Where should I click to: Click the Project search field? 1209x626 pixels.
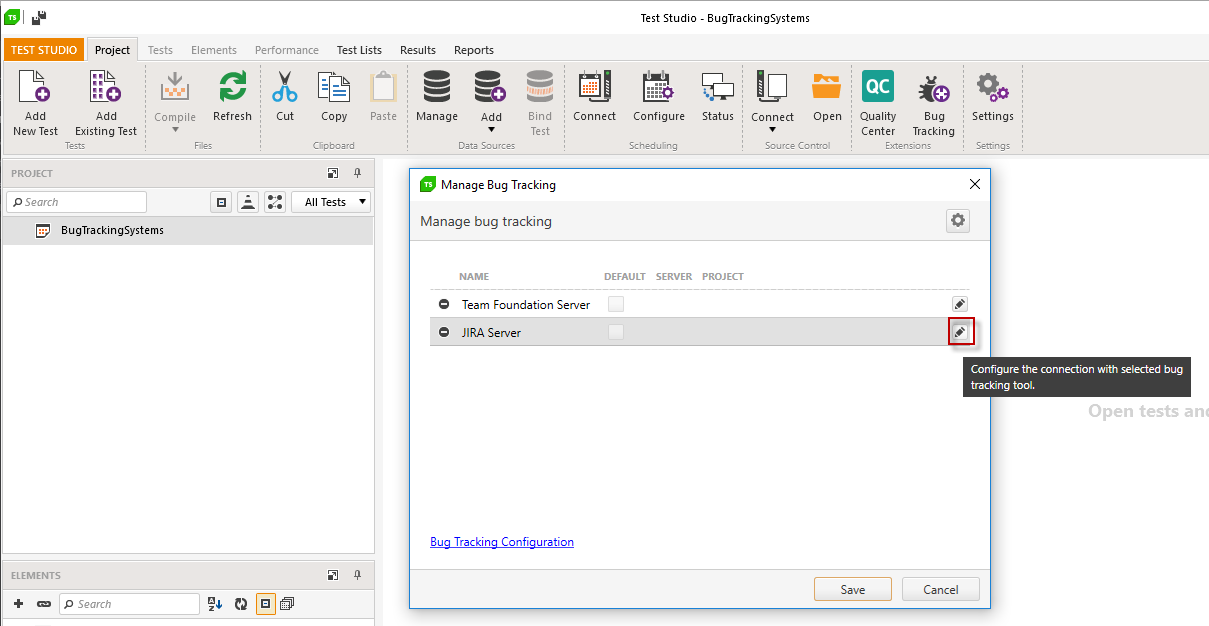80,202
